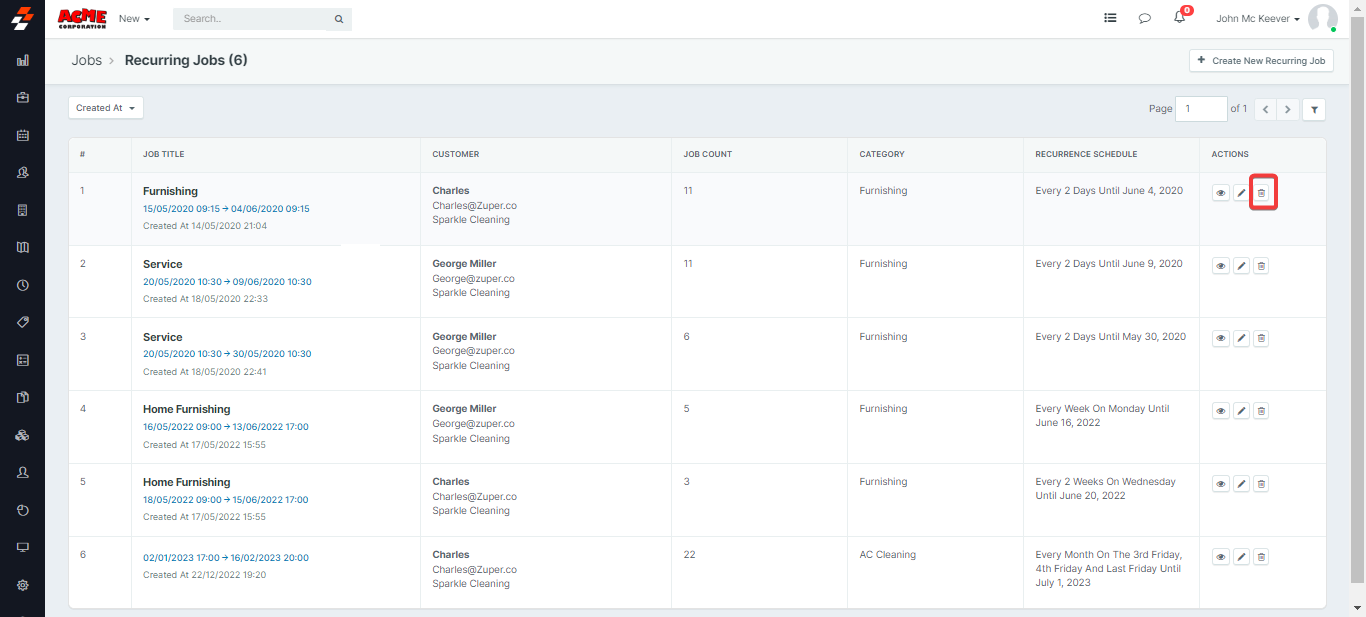Open the chat messages icon
Screen dimensions: 1366x617
(x=1145, y=18)
